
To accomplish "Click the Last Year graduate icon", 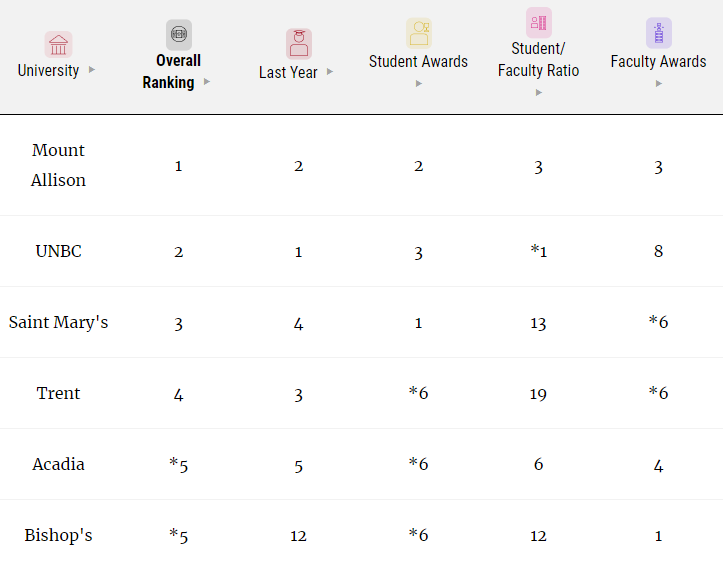I will click(x=298, y=44).
